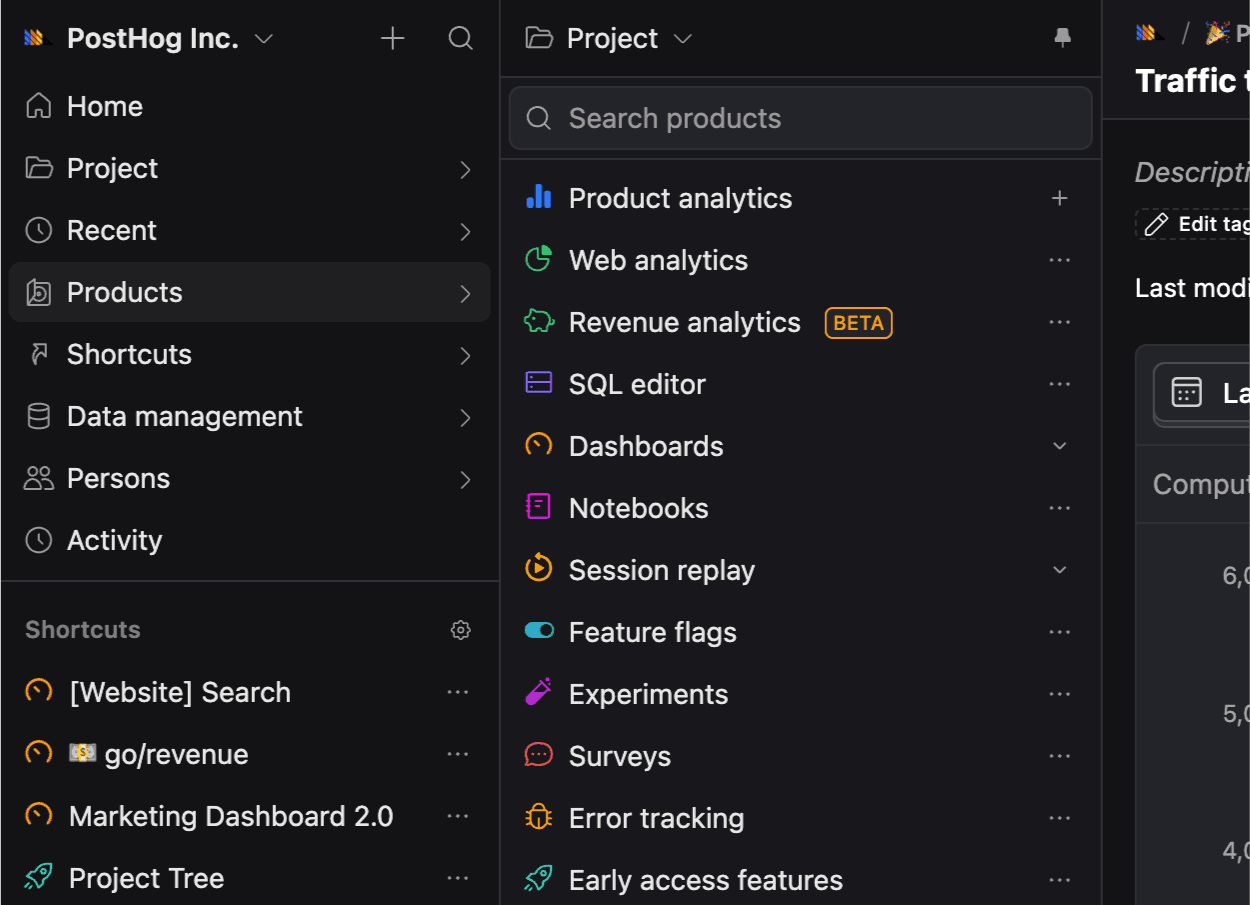1250x905 pixels.
Task: Open the Project dropdown in the panel header
Action: point(609,39)
